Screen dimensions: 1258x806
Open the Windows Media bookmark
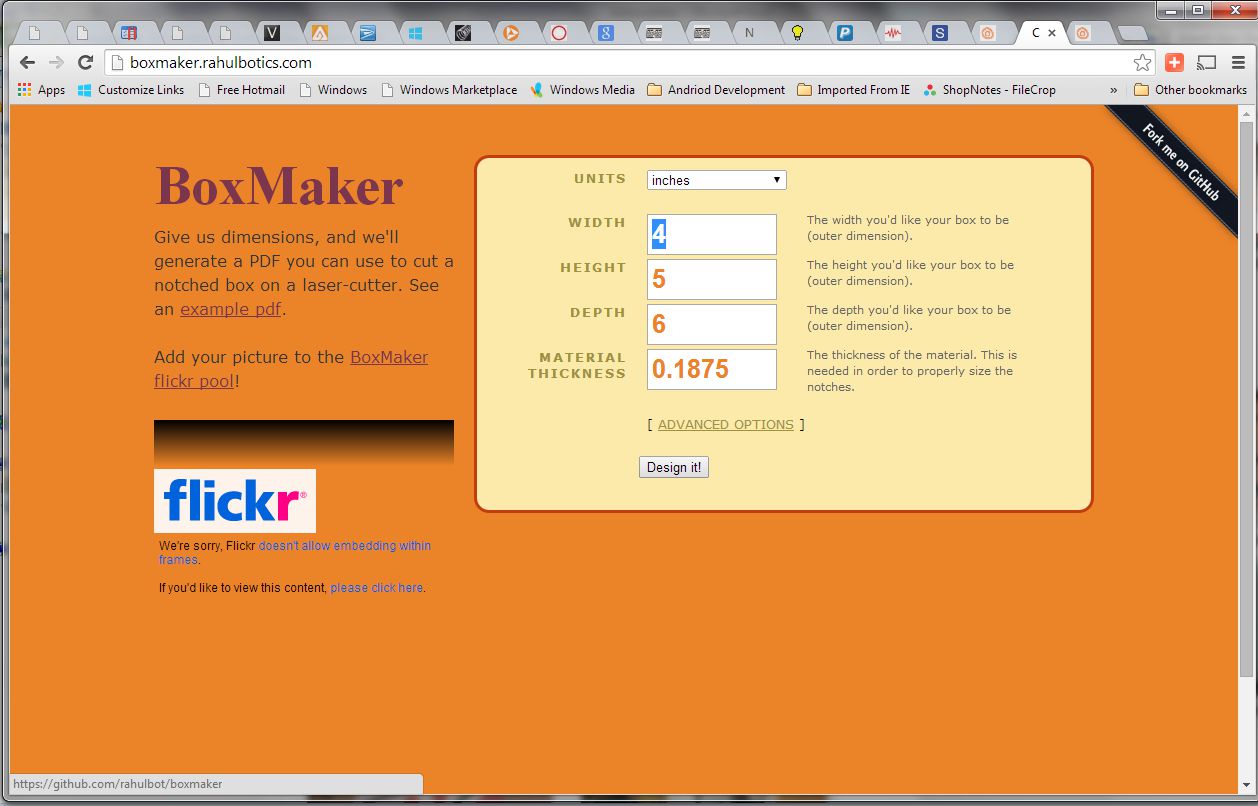click(x=582, y=90)
